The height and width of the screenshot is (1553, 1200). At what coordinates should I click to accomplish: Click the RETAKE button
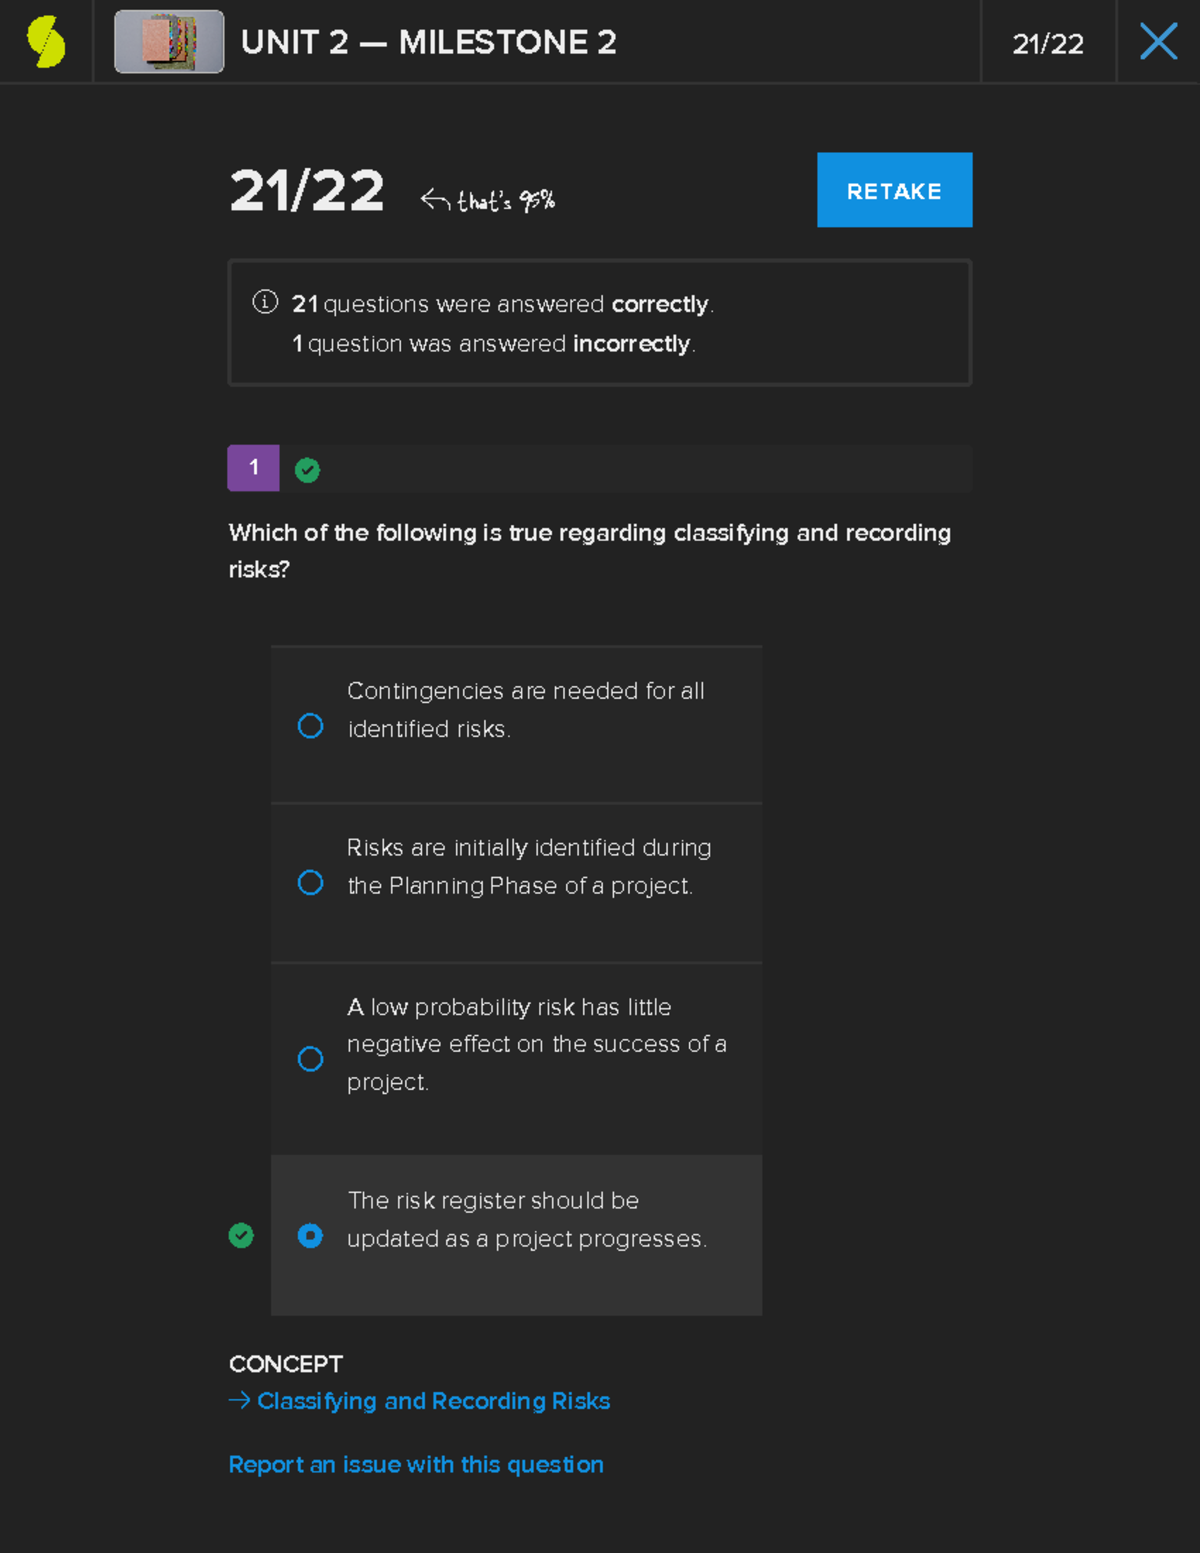point(893,190)
